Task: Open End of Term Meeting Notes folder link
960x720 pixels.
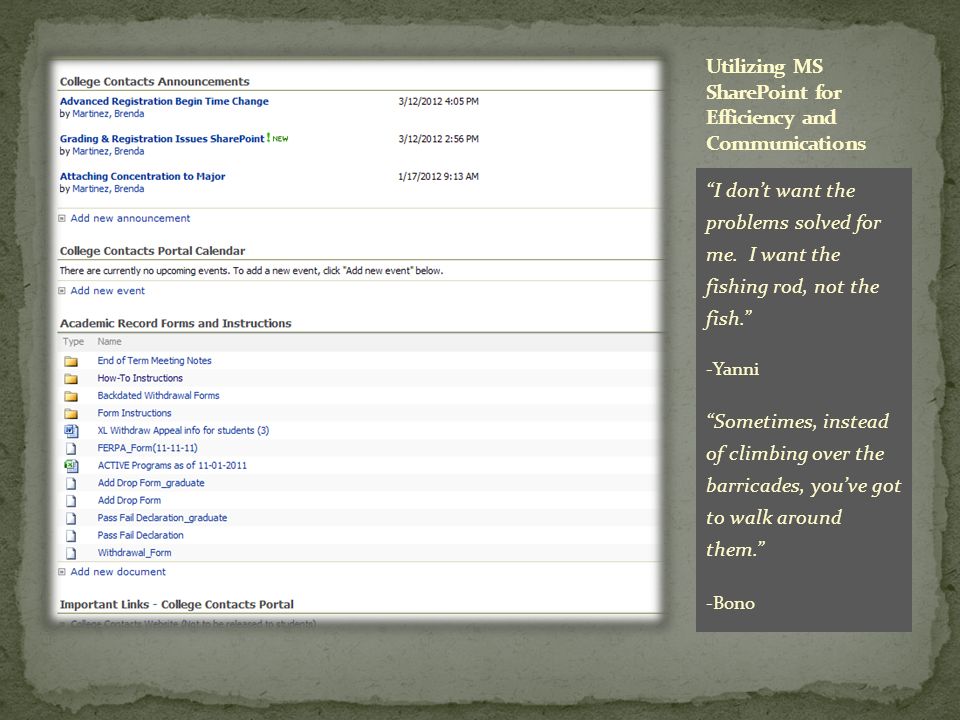Action: pyautogui.click(x=154, y=361)
